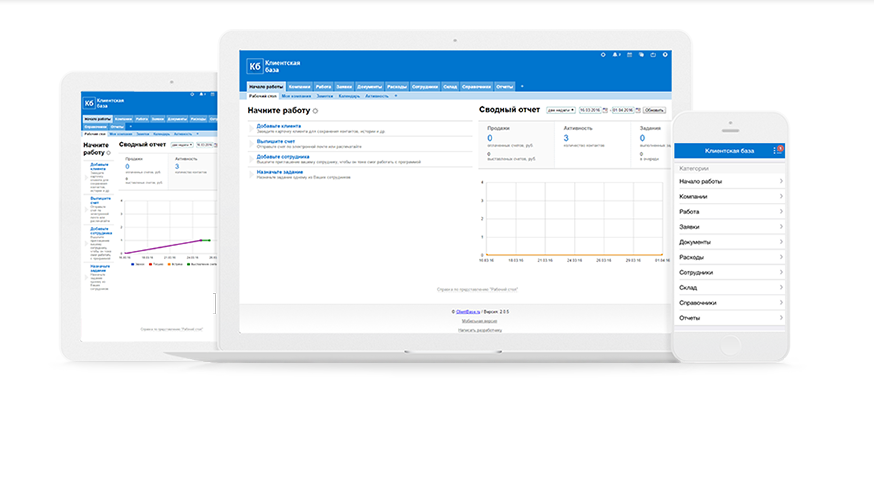Screen dimensions: 874x488
Task: Click the КБ logo on the laptop screen
Action: 255,66
